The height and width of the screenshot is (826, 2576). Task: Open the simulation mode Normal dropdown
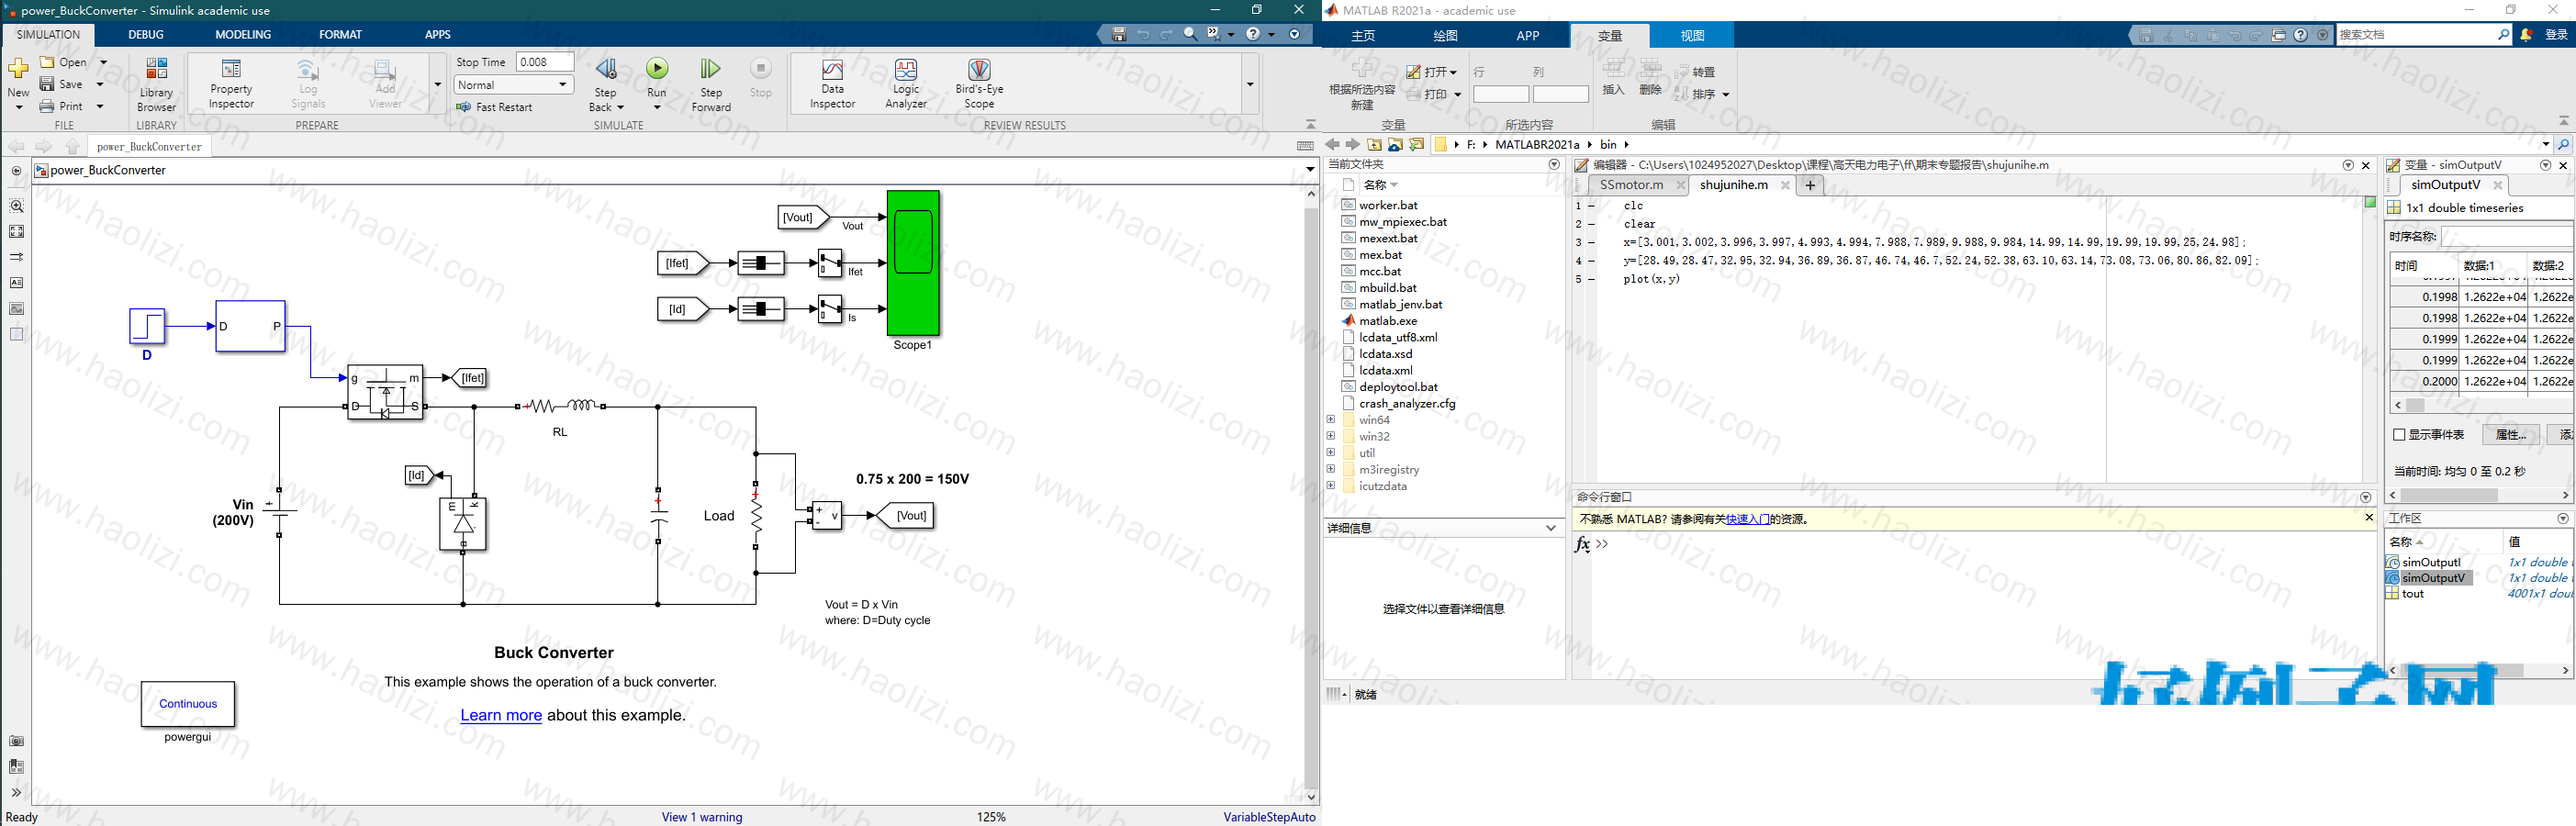point(513,85)
